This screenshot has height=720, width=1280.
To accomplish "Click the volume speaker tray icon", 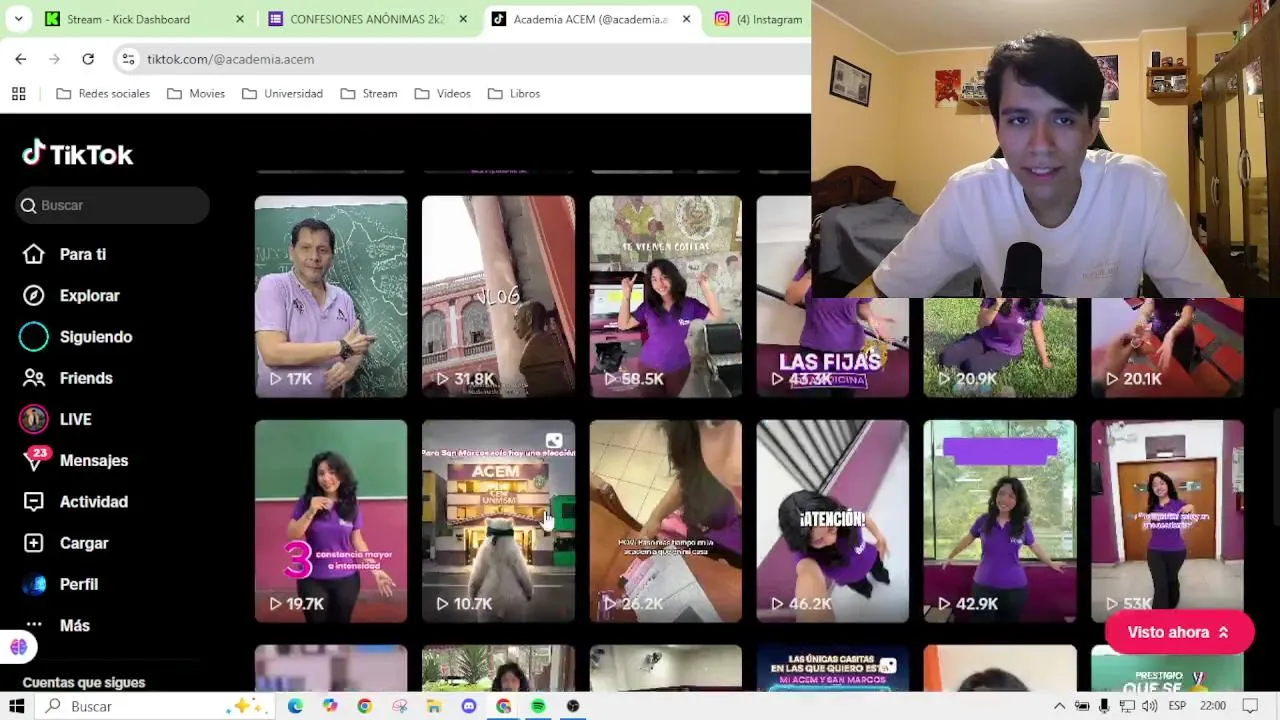I will 1149,706.
